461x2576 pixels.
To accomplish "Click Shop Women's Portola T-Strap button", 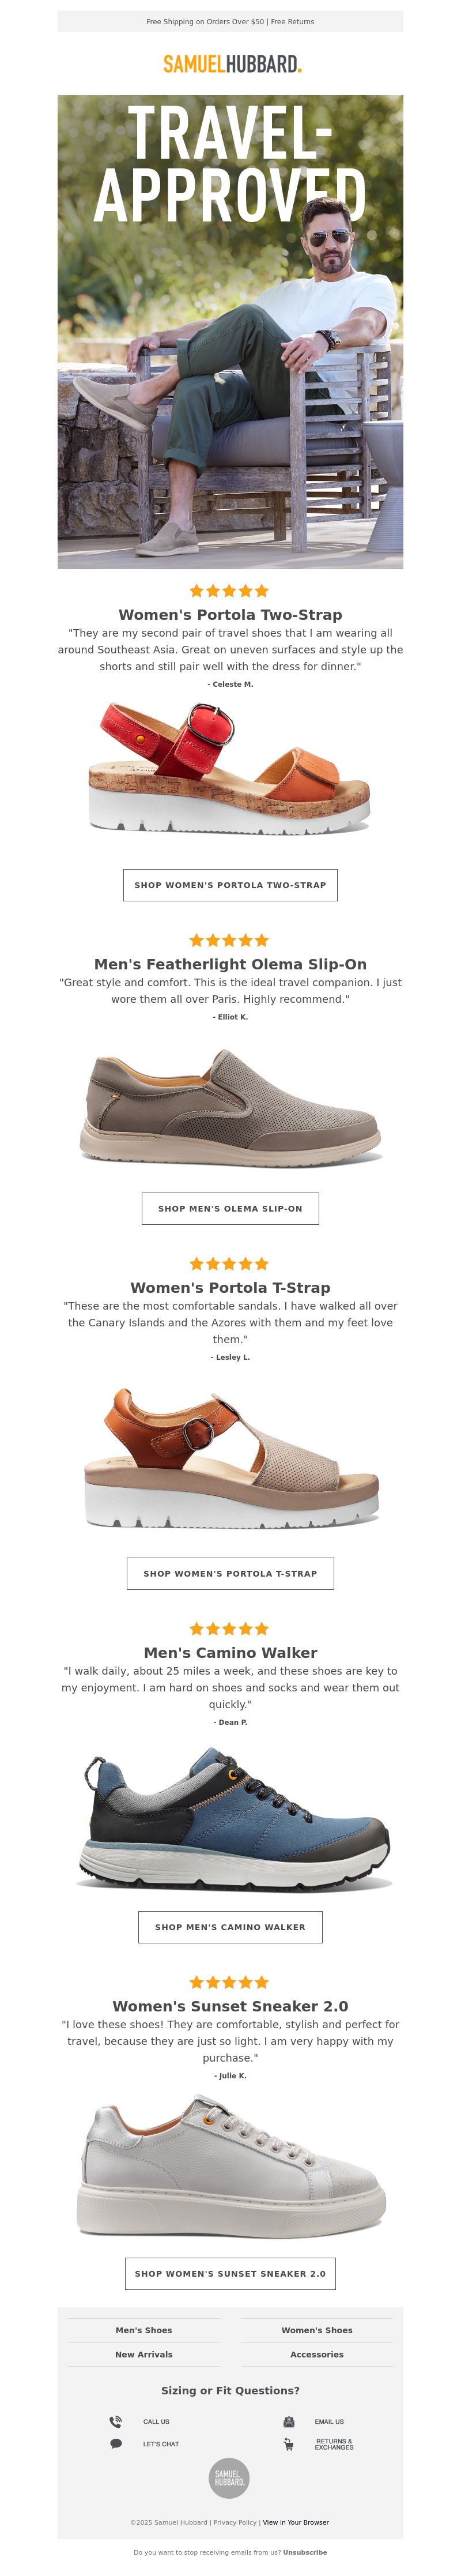I will pos(230,1573).
